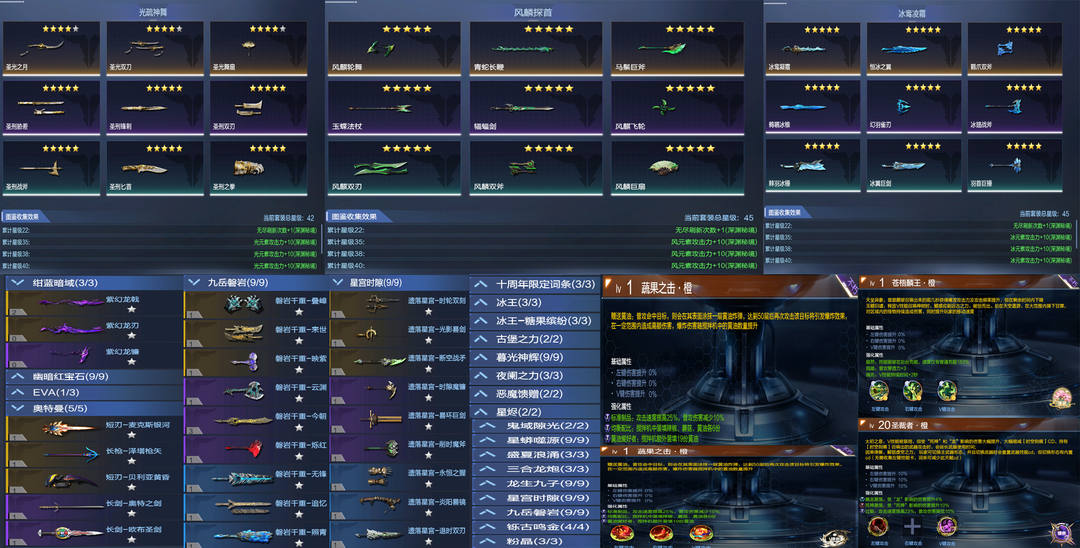Click the 苍梧麟王·橙 title header
The image size is (1080, 548).
point(920,283)
